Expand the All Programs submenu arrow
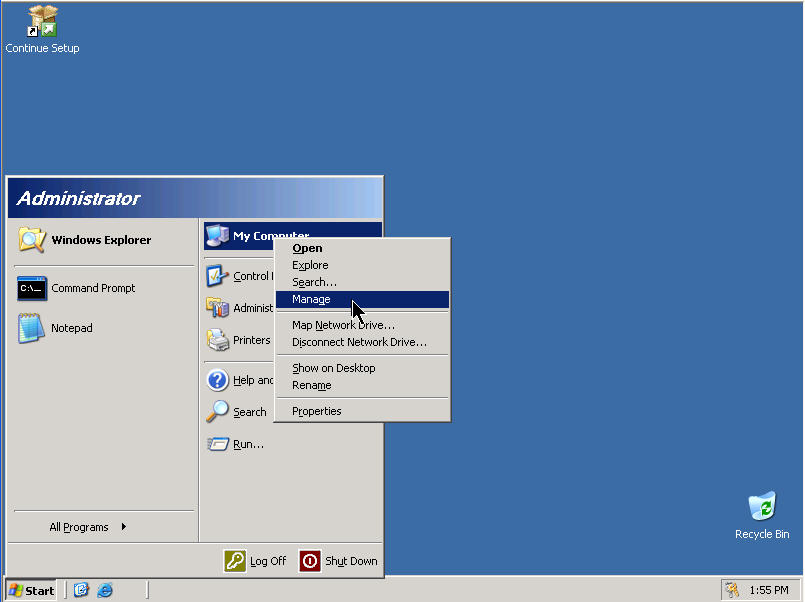The image size is (805, 602). pos(124,527)
